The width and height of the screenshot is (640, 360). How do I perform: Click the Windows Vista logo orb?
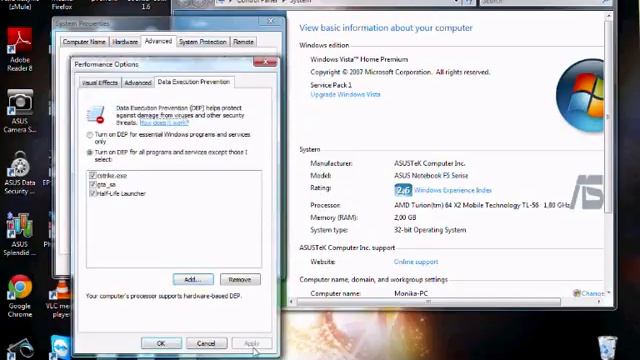pos(581,96)
